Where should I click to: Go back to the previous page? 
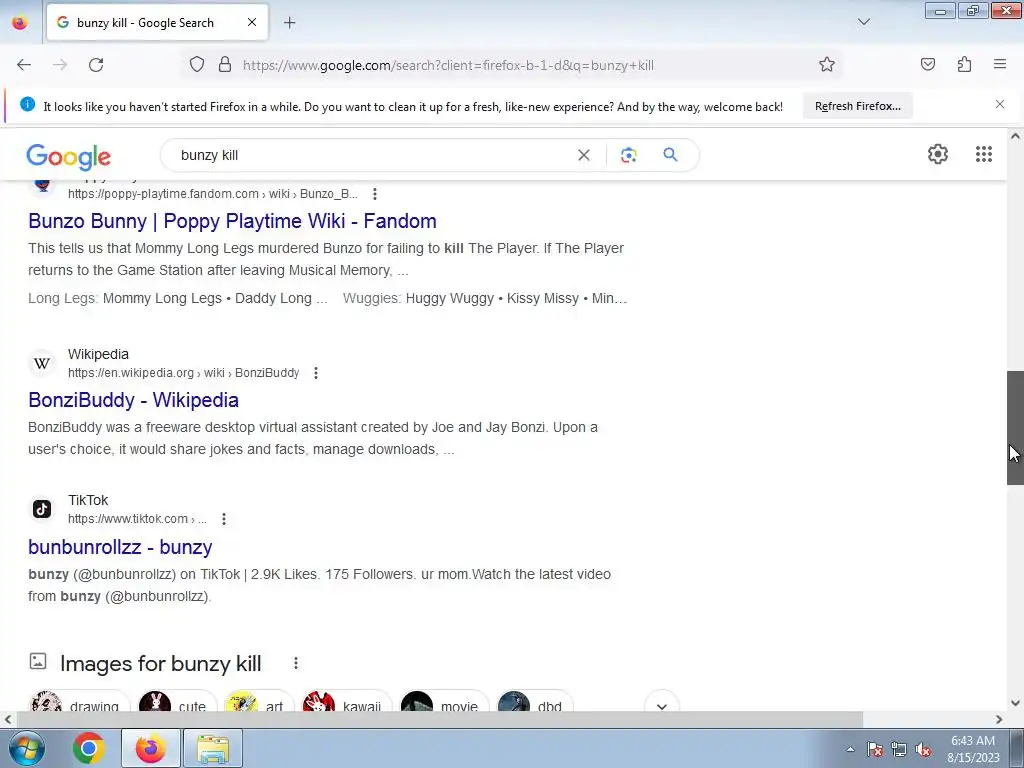(24, 65)
